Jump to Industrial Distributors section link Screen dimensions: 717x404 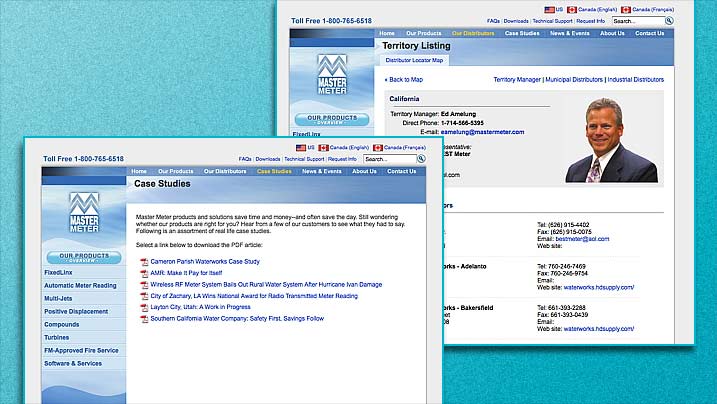click(x=636, y=80)
